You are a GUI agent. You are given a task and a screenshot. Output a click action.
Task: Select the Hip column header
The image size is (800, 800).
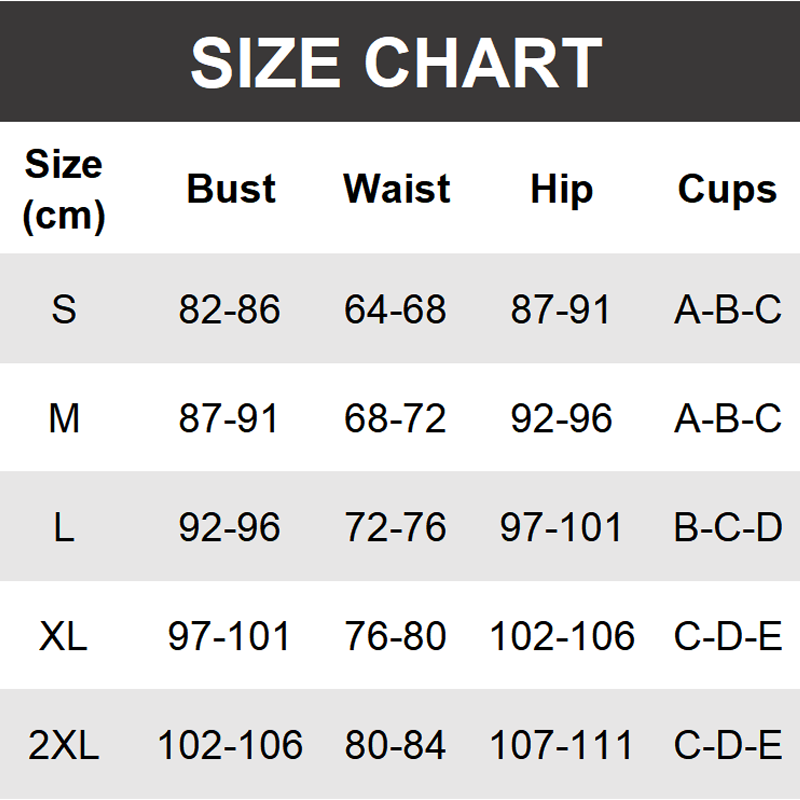(x=561, y=189)
